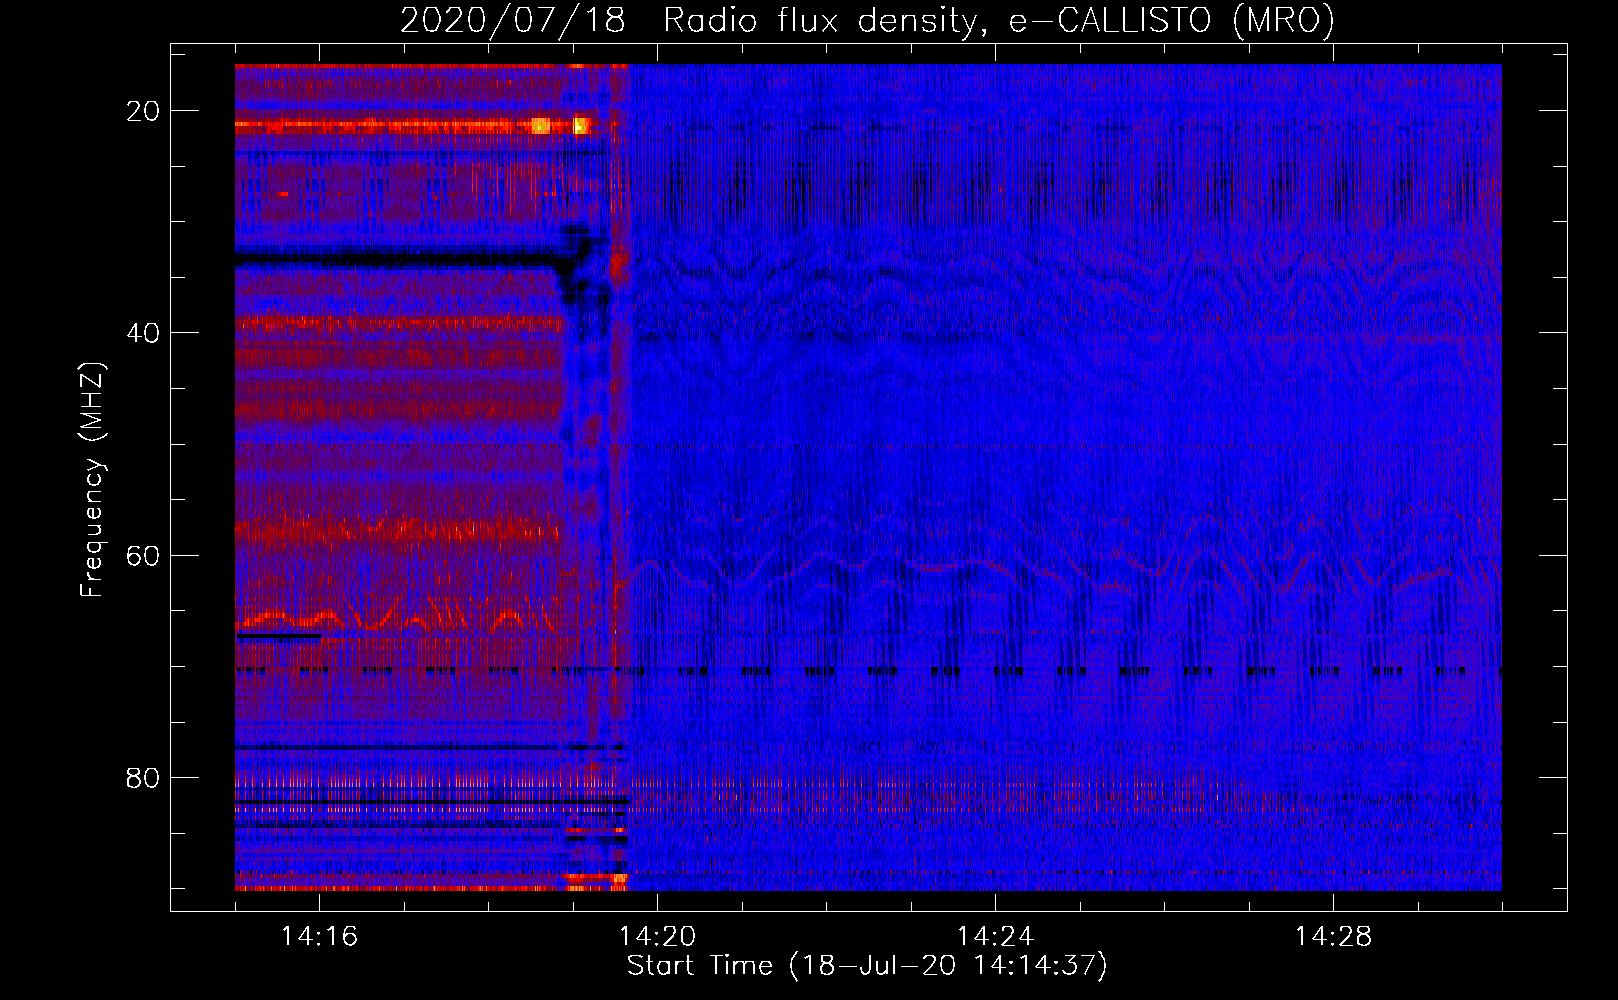Image resolution: width=1618 pixels, height=1000 pixels.
Task: Click the 14:16 time tick label
Action: [x=319, y=936]
